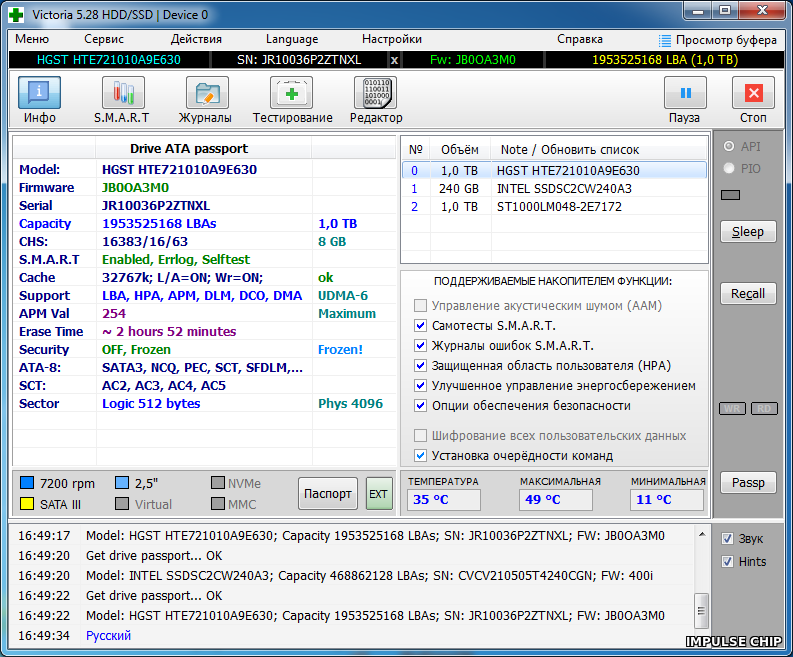The height and width of the screenshot is (657, 793).
Task: Open the Справка menu
Action: point(580,39)
